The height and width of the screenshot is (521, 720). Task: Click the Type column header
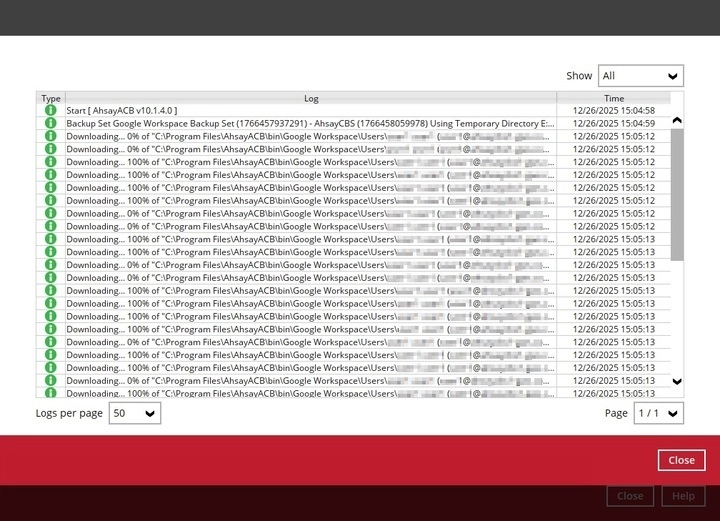(x=51, y=98)
